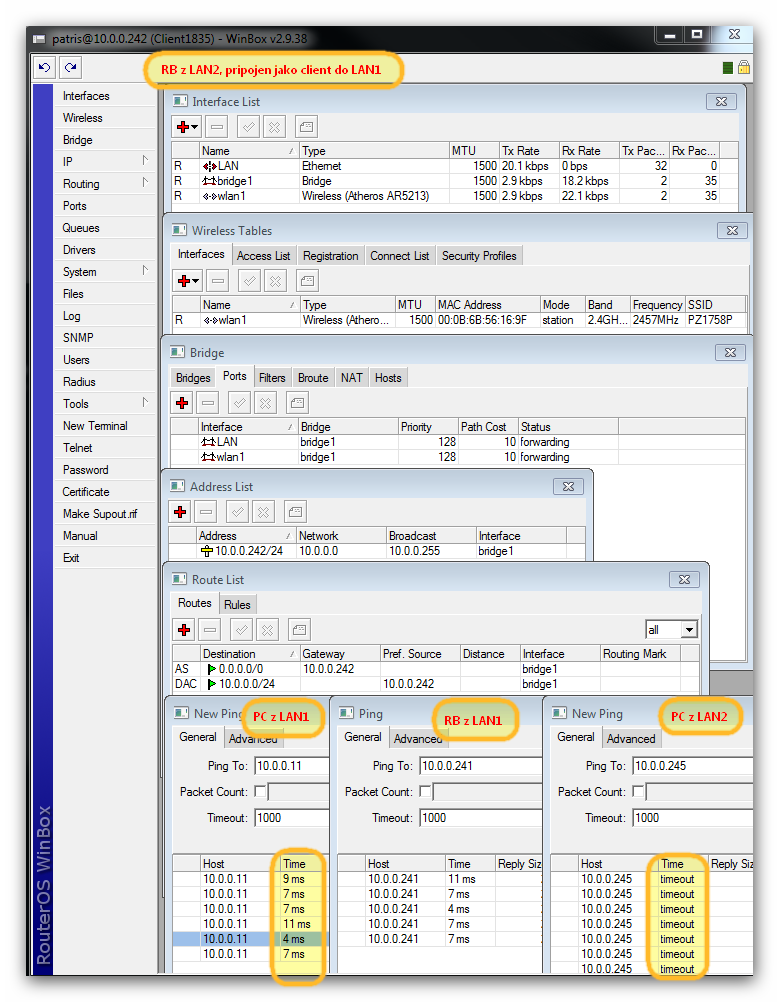Open Bridge from the sidebar menu
Image resolution: width=779 pixels, height=1002 pixels.
click(x=77, y=140)
